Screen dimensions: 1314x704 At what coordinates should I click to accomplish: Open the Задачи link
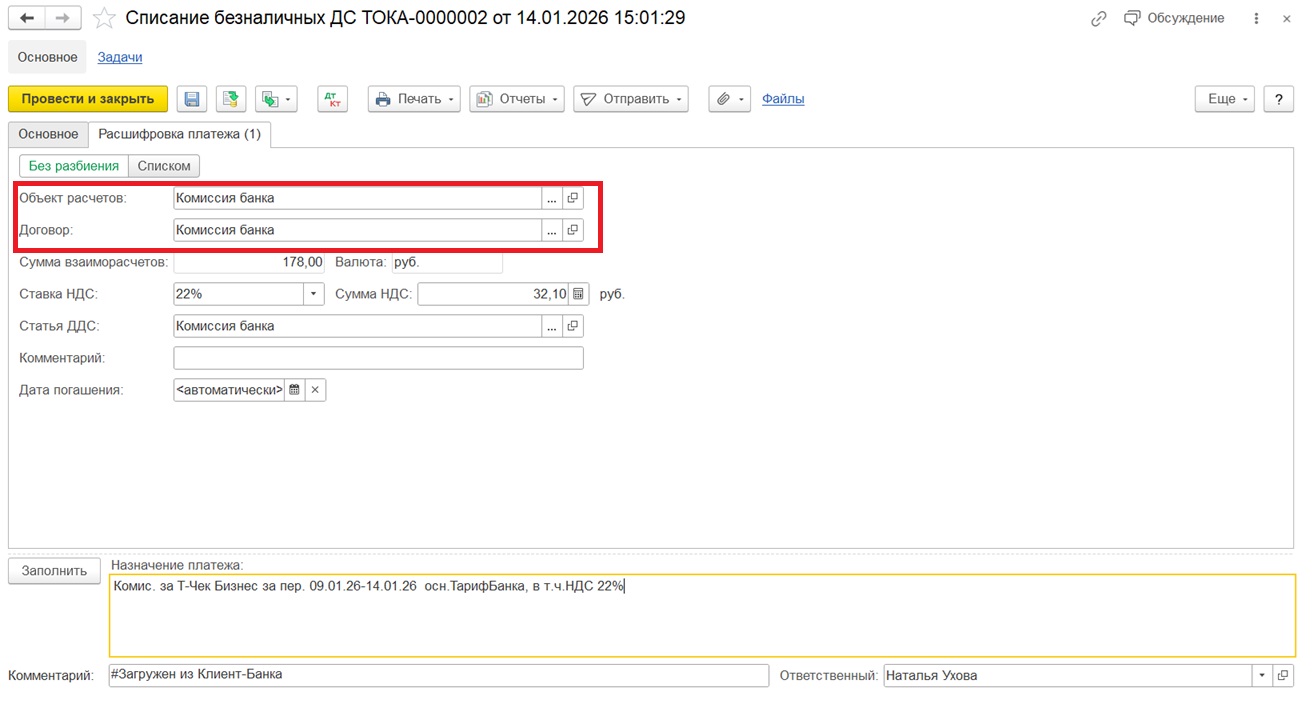[x=120, y=57]
